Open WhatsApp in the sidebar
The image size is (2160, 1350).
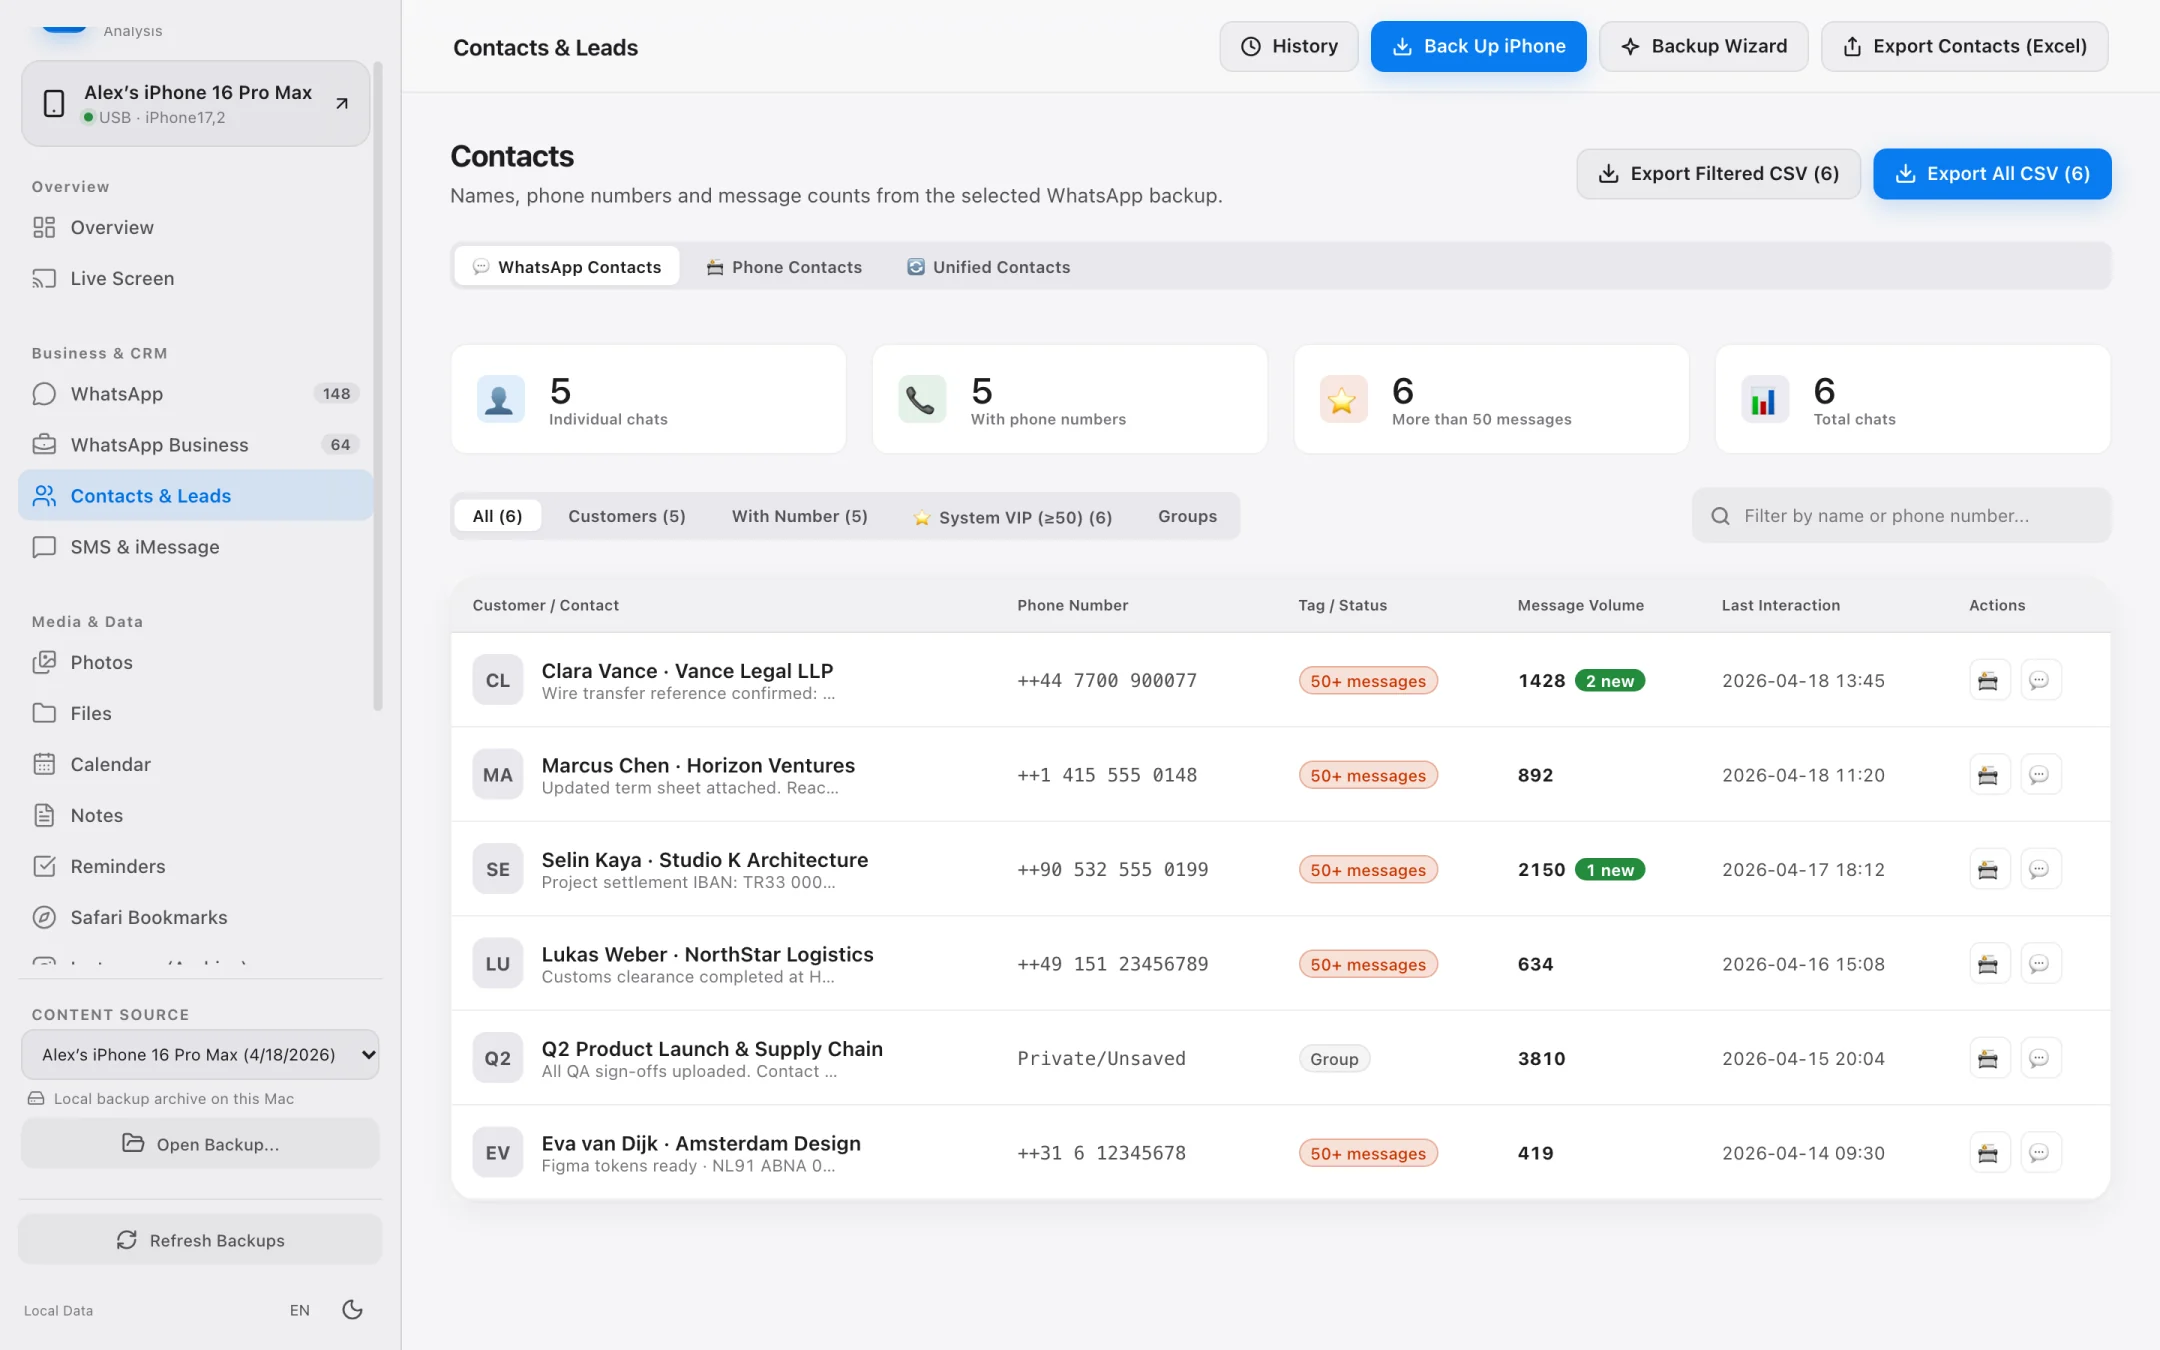195,394
